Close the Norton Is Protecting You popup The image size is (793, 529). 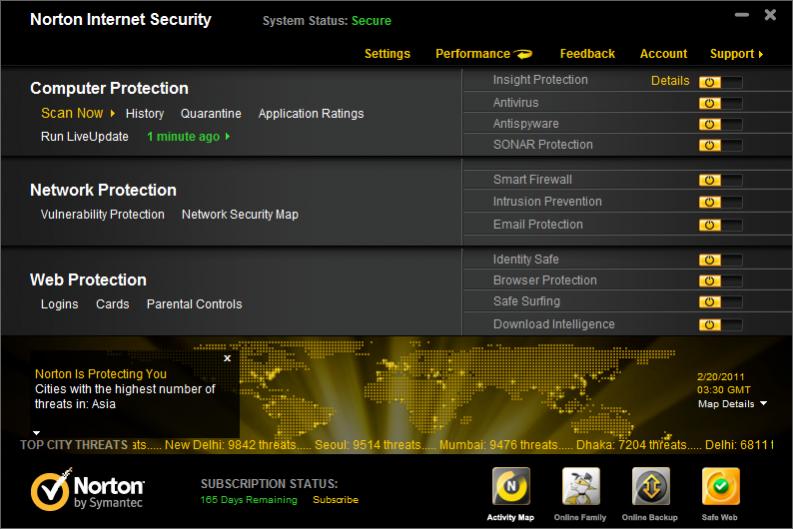coord(228,358)
